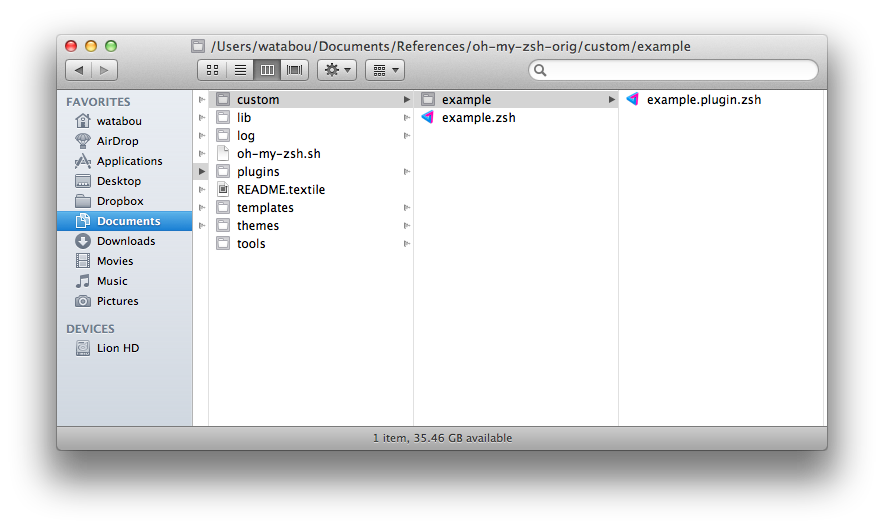Click the disclosure arrow of themes folder
This screenshot has height=529, width=884.
(x=406, y=226)
